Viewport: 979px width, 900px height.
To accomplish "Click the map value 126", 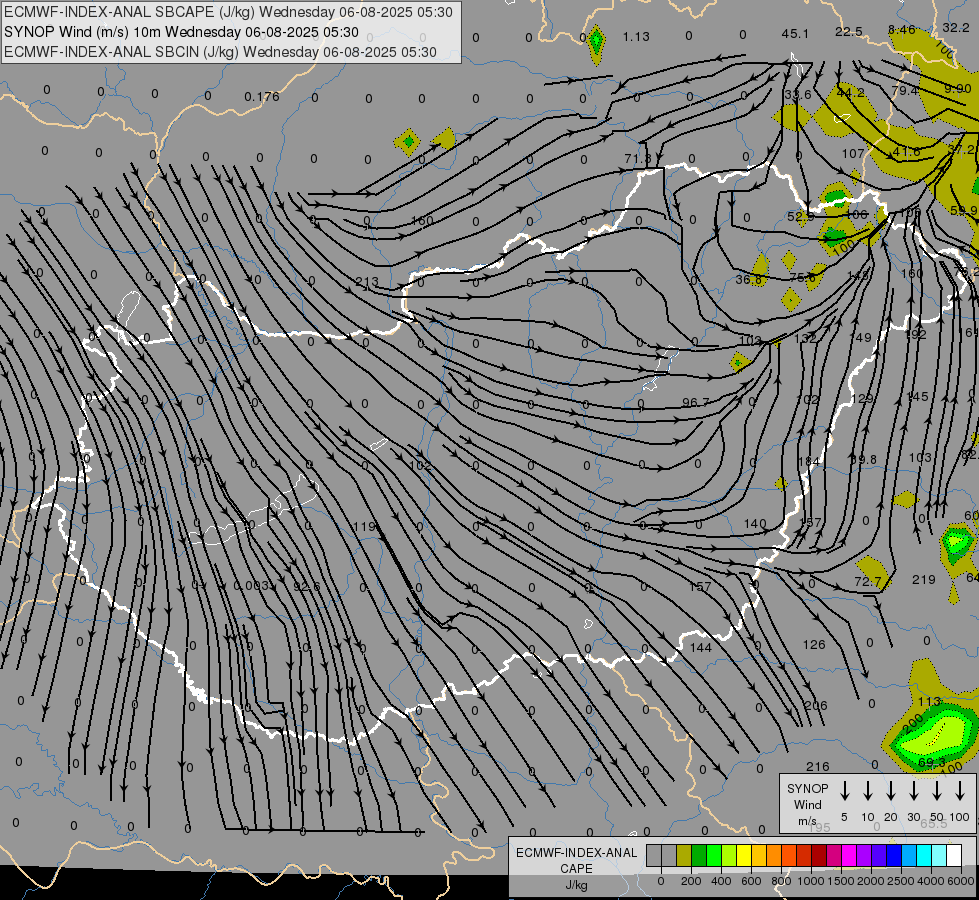I will click(814, 645).
